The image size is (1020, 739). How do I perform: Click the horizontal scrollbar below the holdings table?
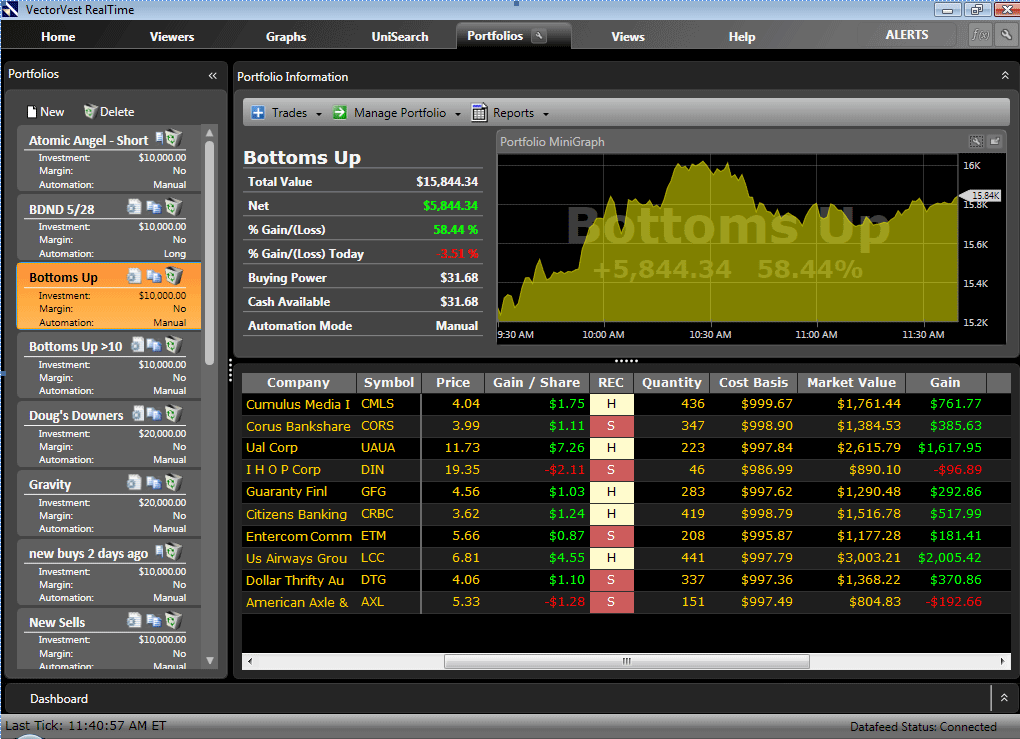[625, 661]
